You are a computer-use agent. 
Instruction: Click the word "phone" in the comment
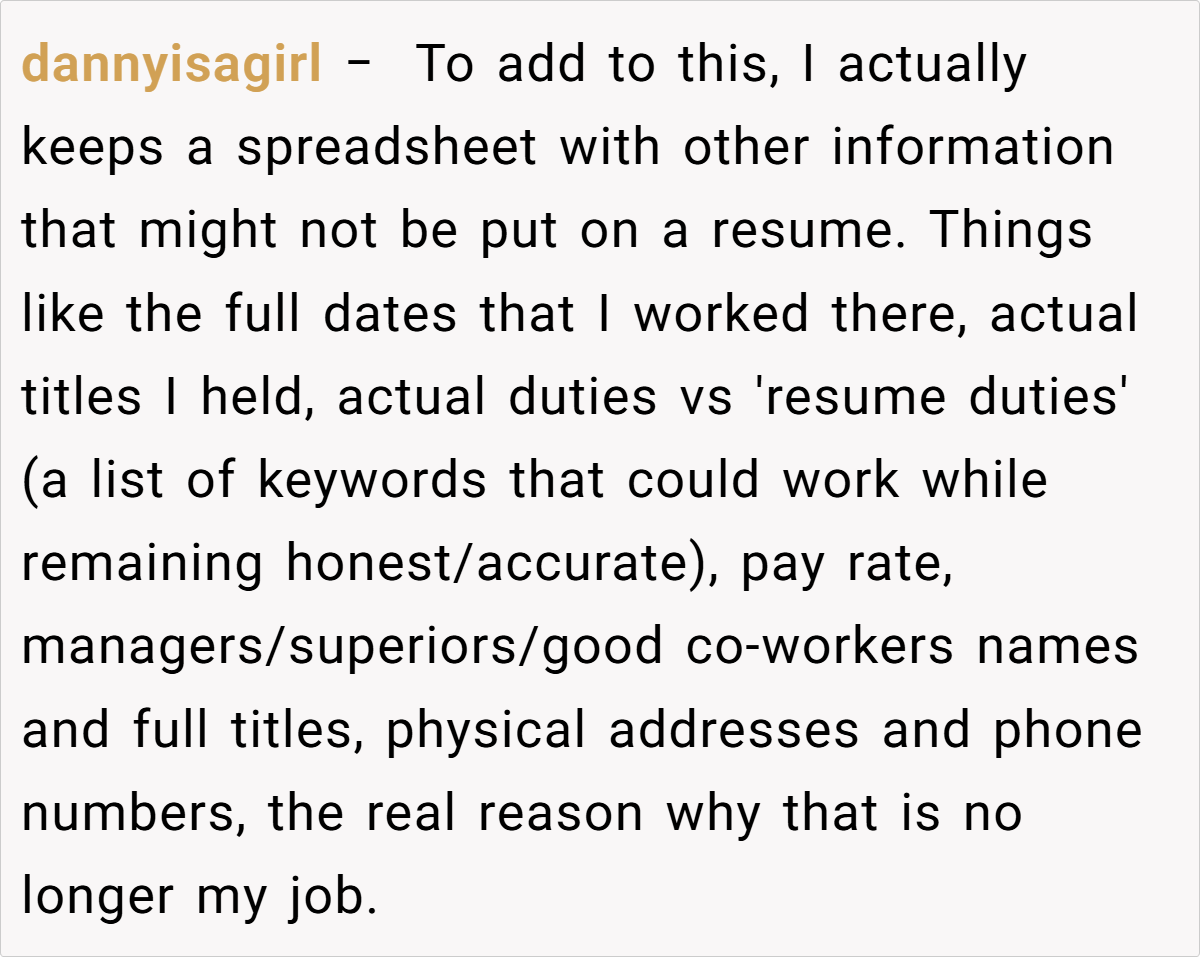(x=1068, y=729)
